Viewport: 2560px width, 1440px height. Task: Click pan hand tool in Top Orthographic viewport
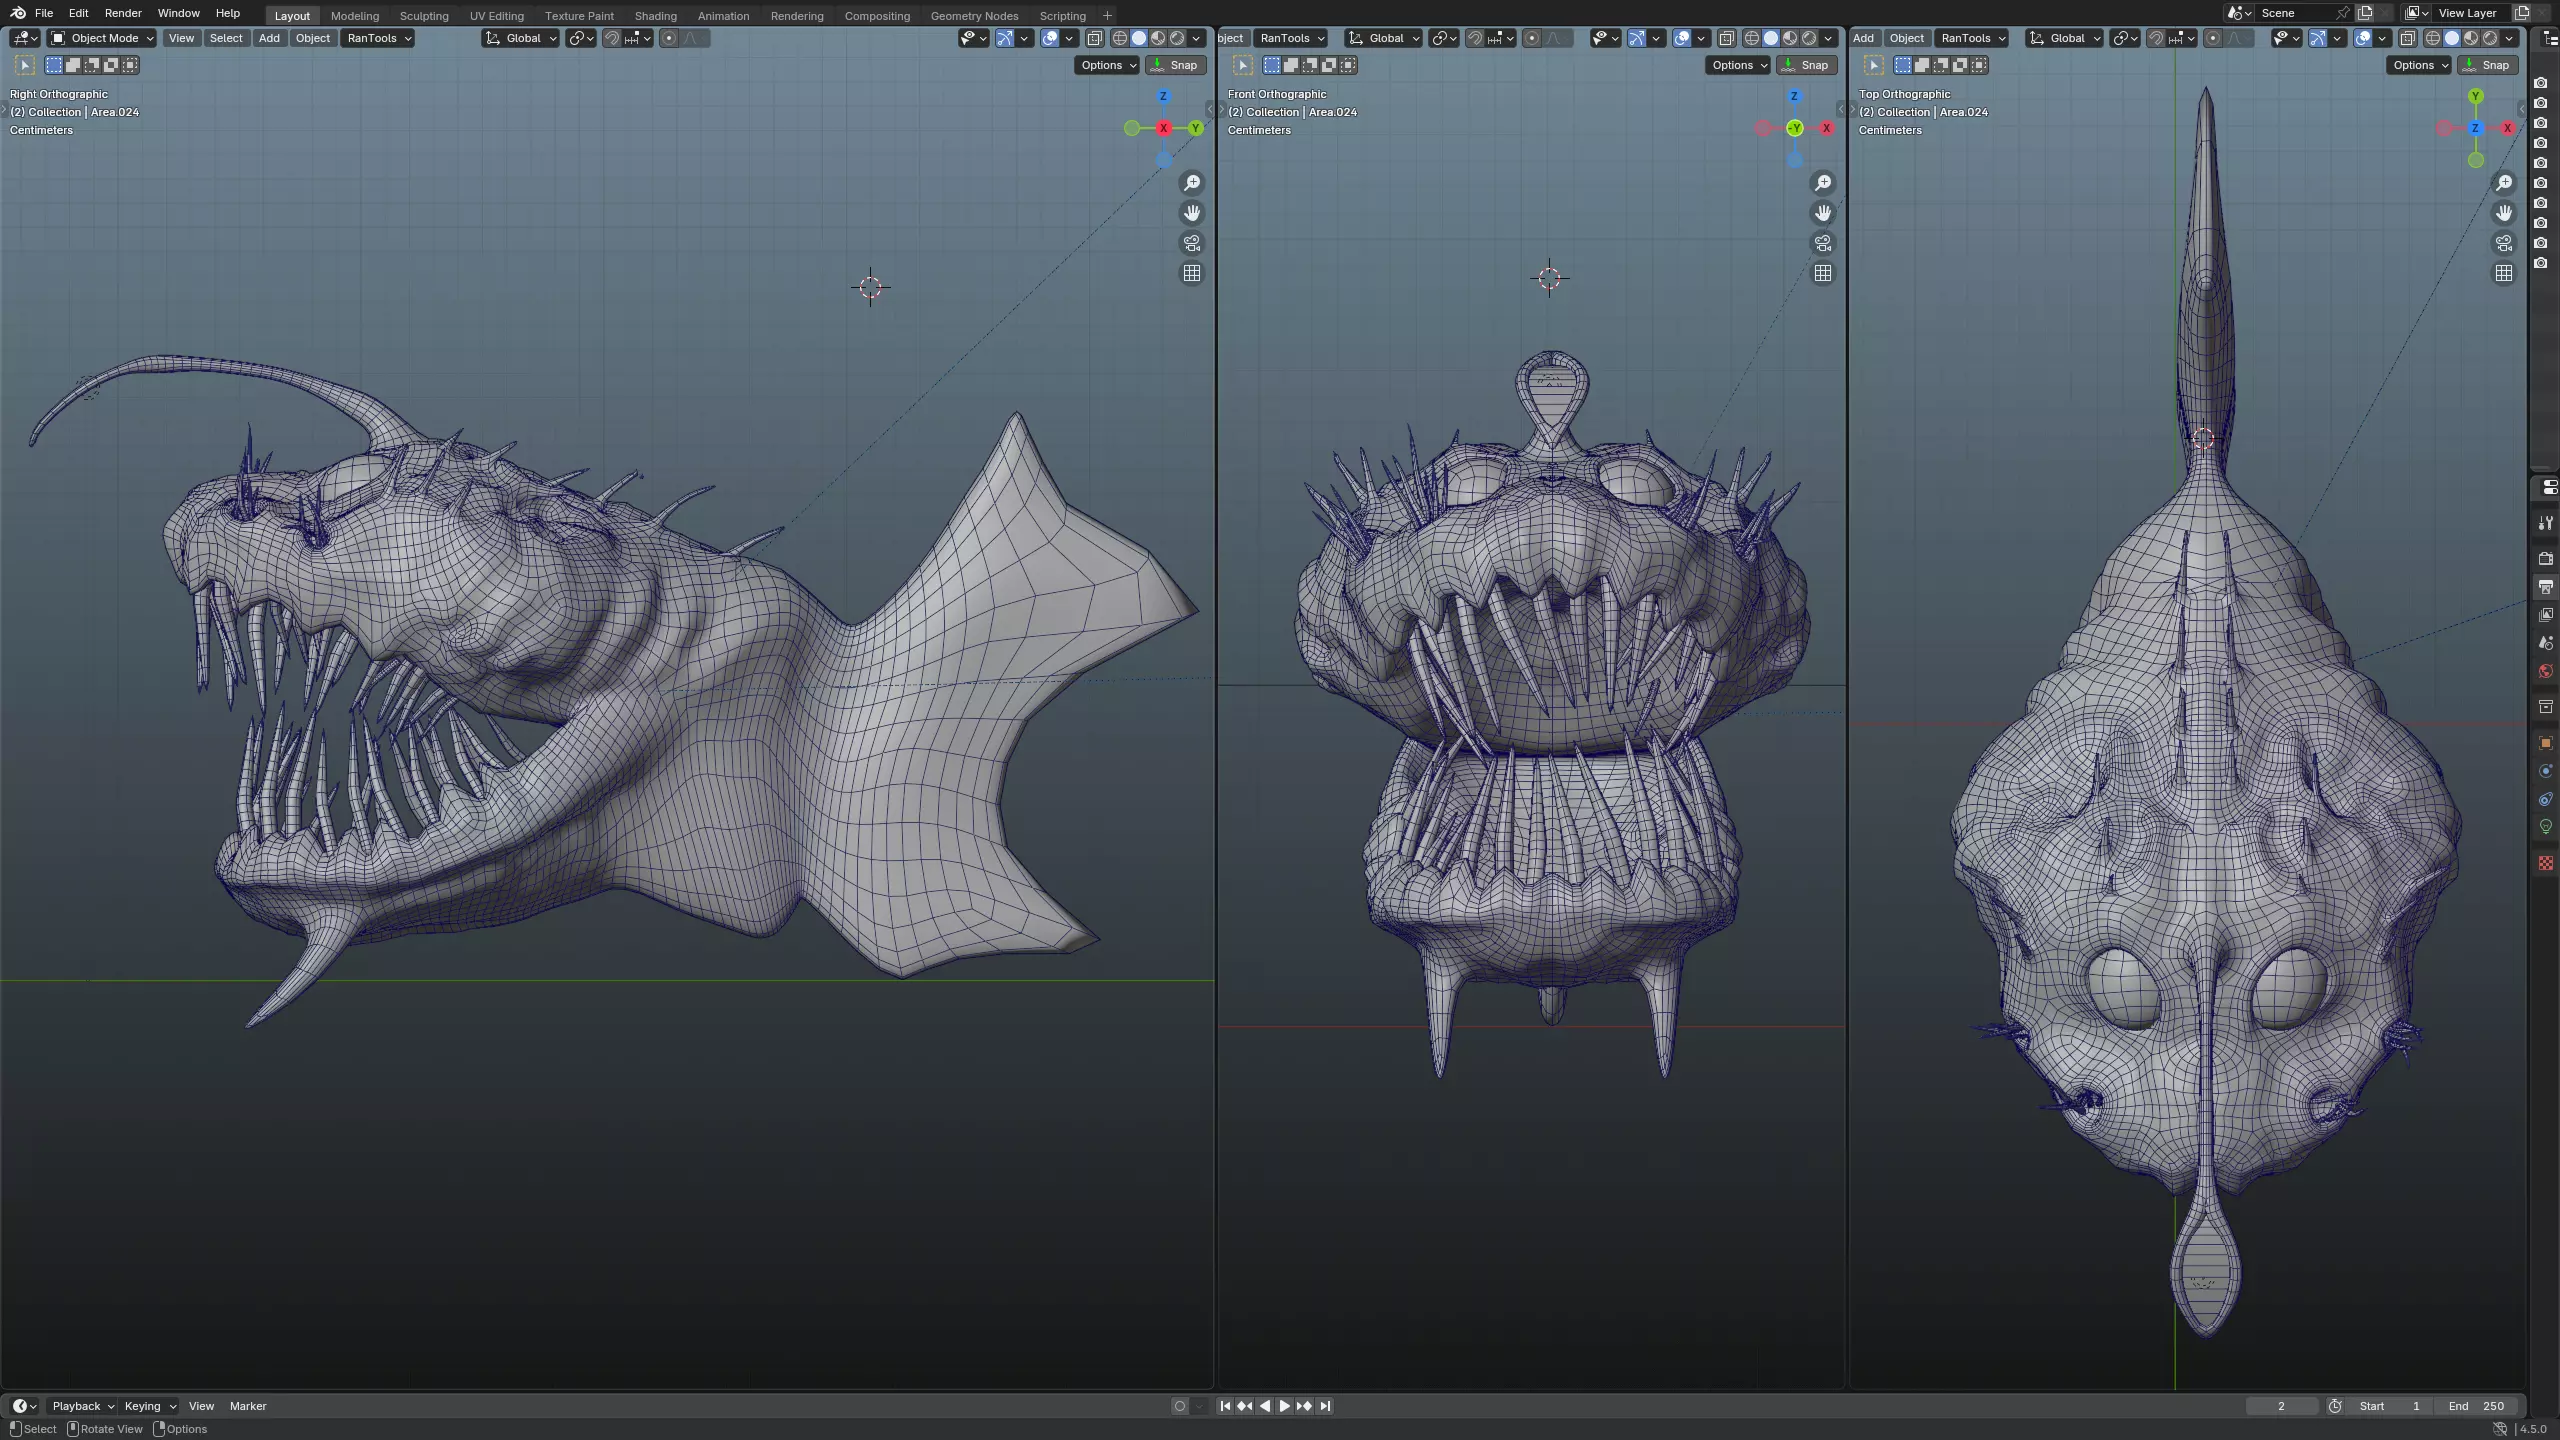[2504, 213]
